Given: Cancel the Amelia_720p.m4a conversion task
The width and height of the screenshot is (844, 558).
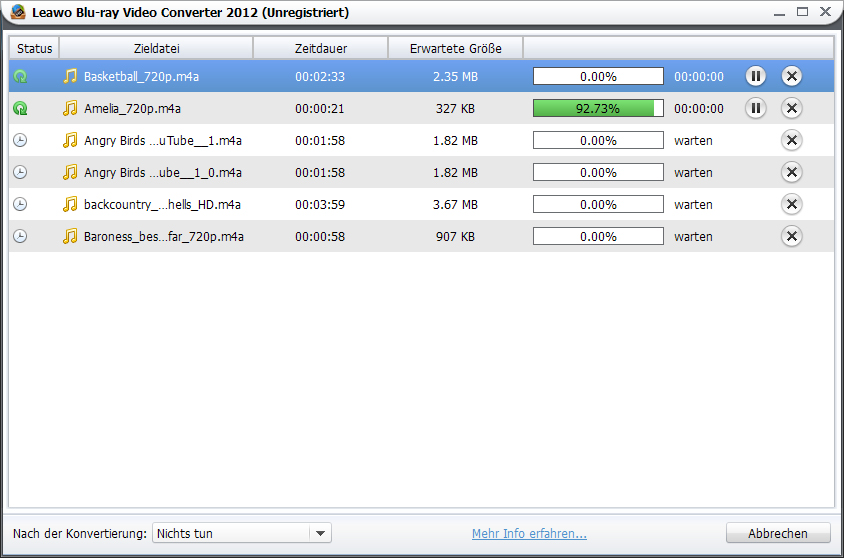Looking at the screenshot, I should (x=792, y=108).
